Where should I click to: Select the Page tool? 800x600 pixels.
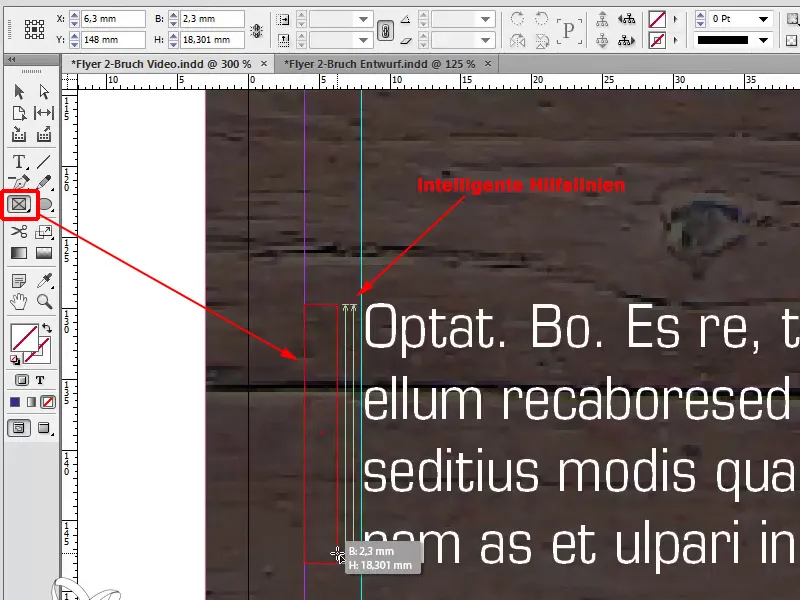pos(19,113)
